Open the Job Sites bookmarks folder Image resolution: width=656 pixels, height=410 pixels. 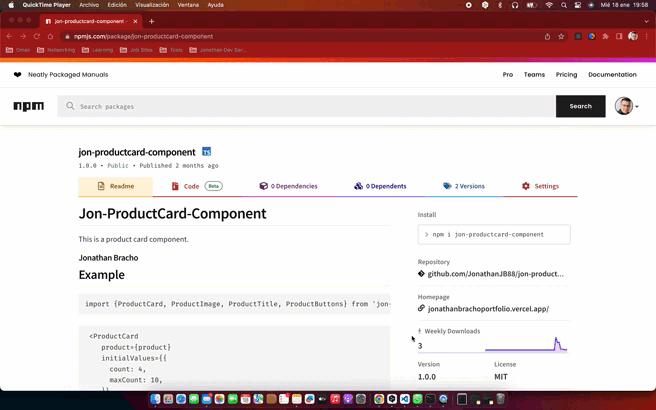pos(136,50)
